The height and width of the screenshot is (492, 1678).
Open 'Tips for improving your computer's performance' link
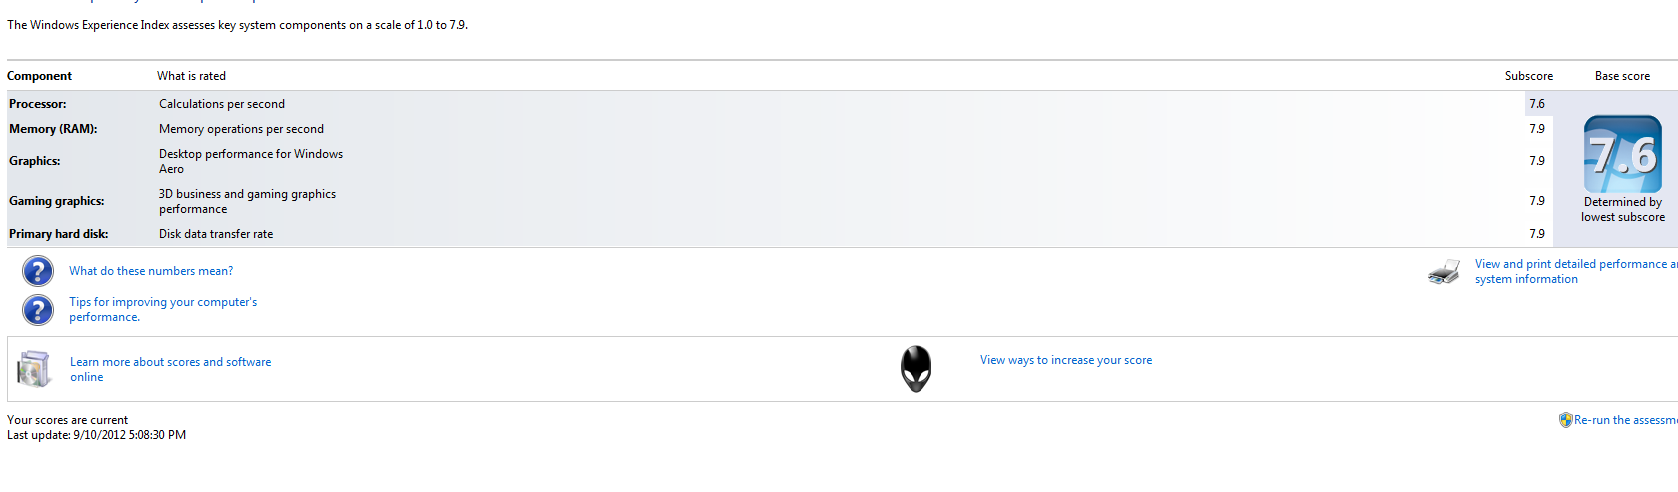click(x=163, y=309)
